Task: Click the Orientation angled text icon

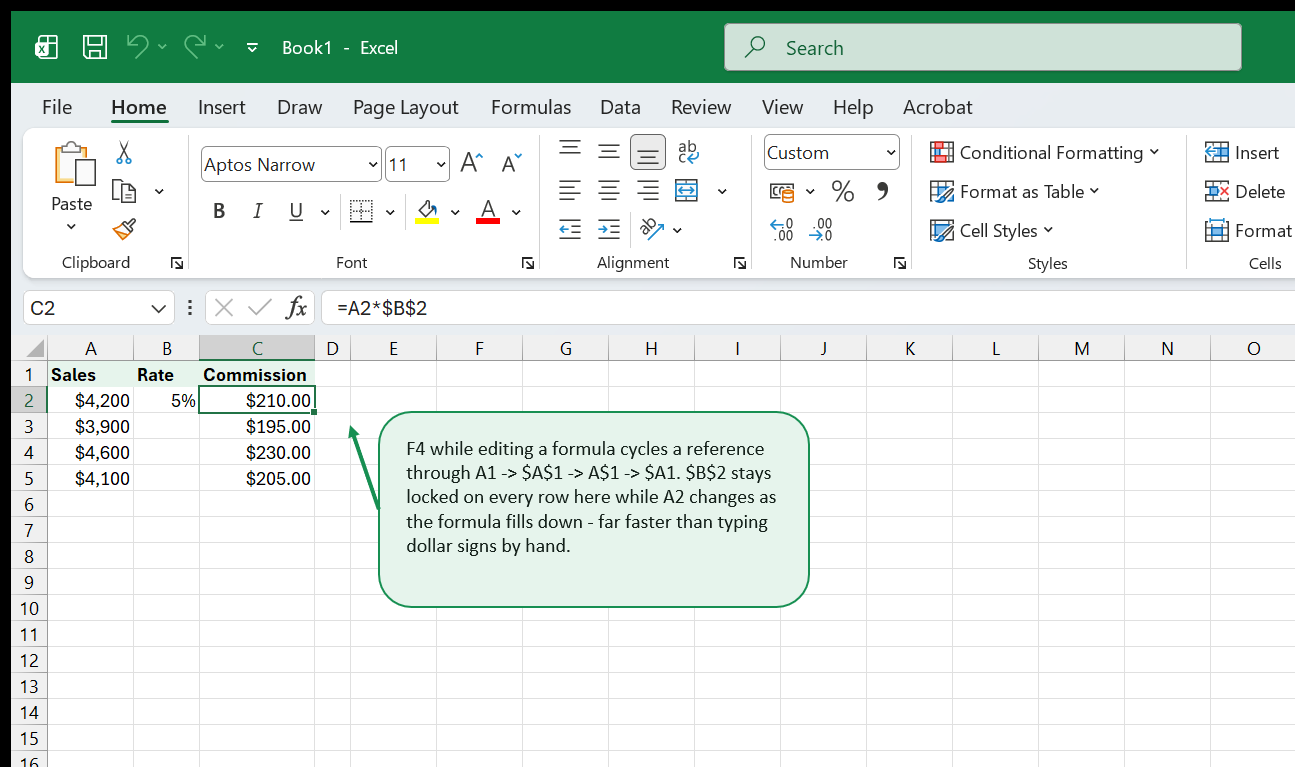Action: [652, 230]
